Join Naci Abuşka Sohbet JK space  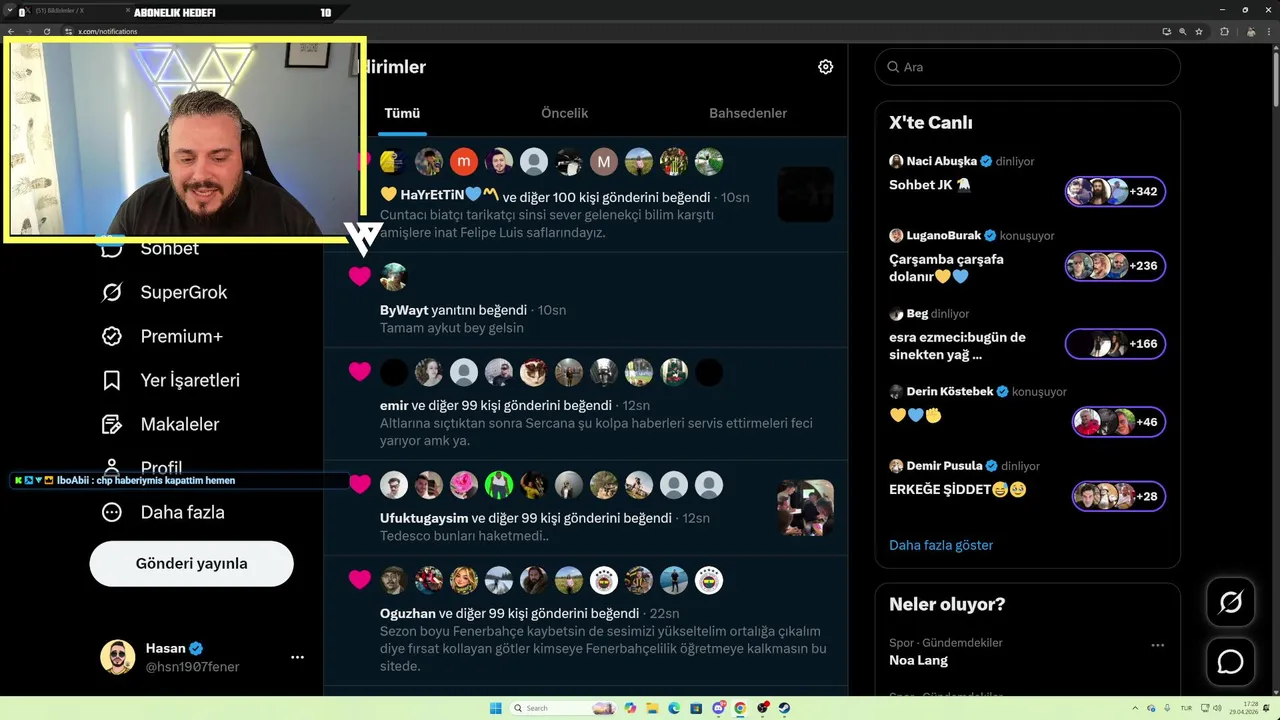929,185
